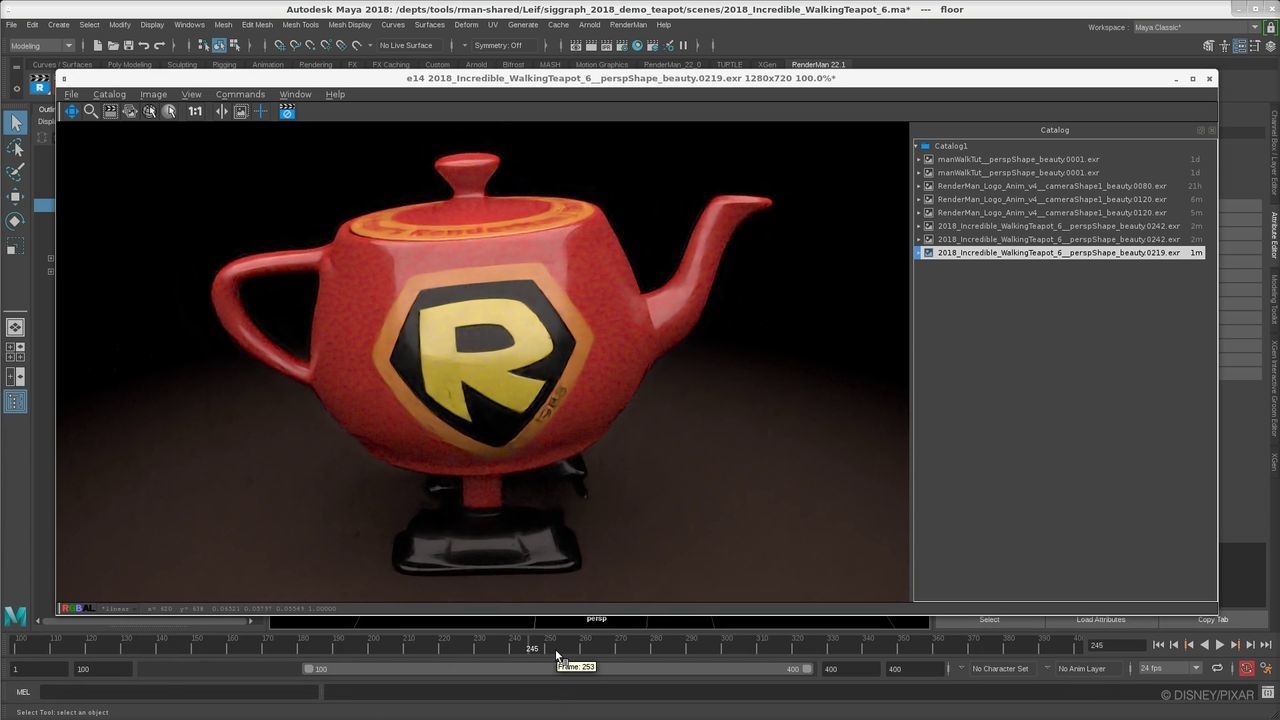Click the Copy Tab button
The width and height of the screenshot is (1280, 720).
click(1213, 619)
